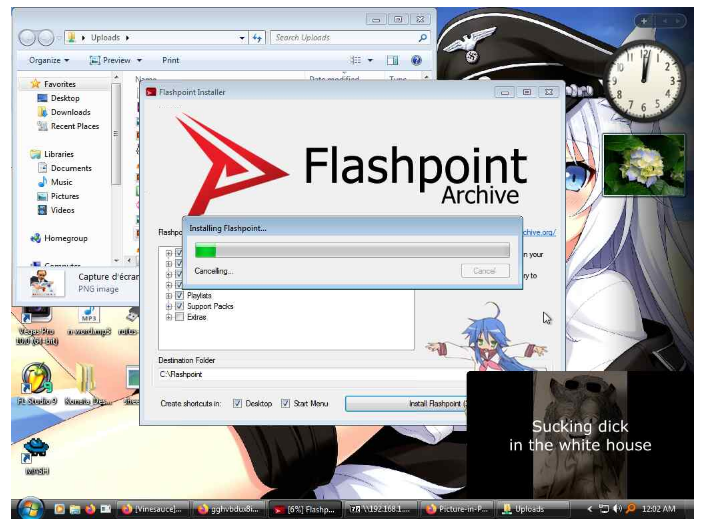
Task: Open Favorites in the navigation pane
Action: tap(60, 84)
